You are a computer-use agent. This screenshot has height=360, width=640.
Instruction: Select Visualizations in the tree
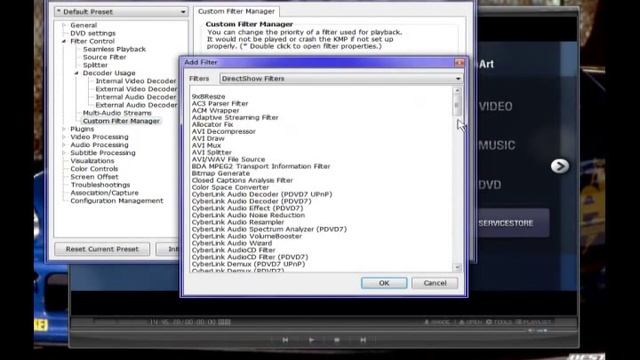point(92,161)
